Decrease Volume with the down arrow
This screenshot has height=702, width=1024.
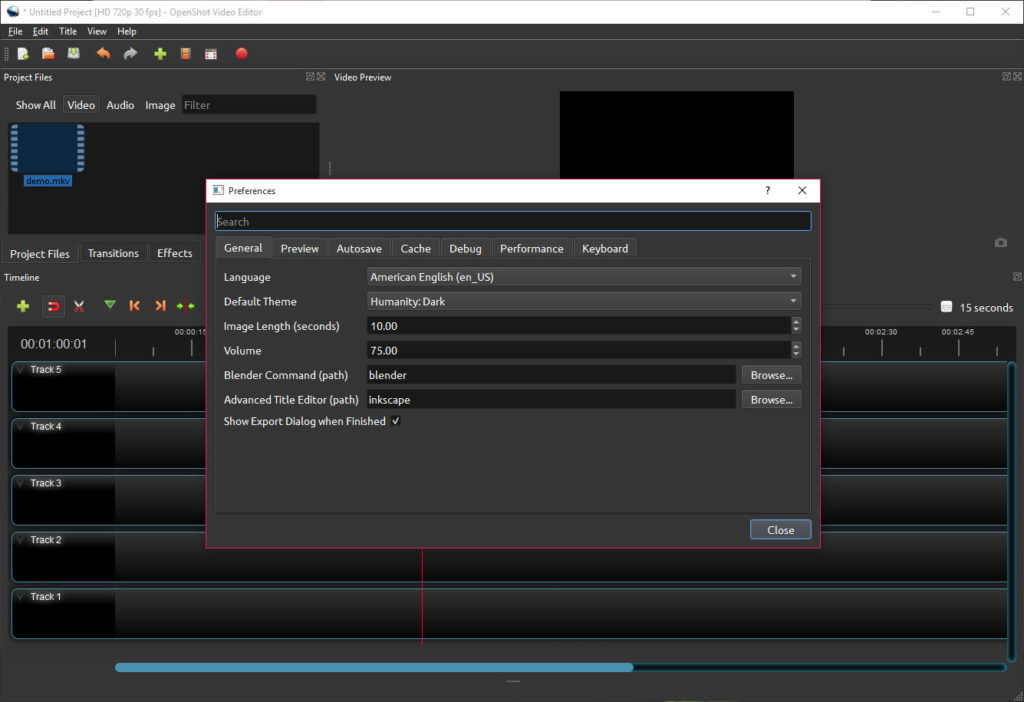tap(795, 355)
